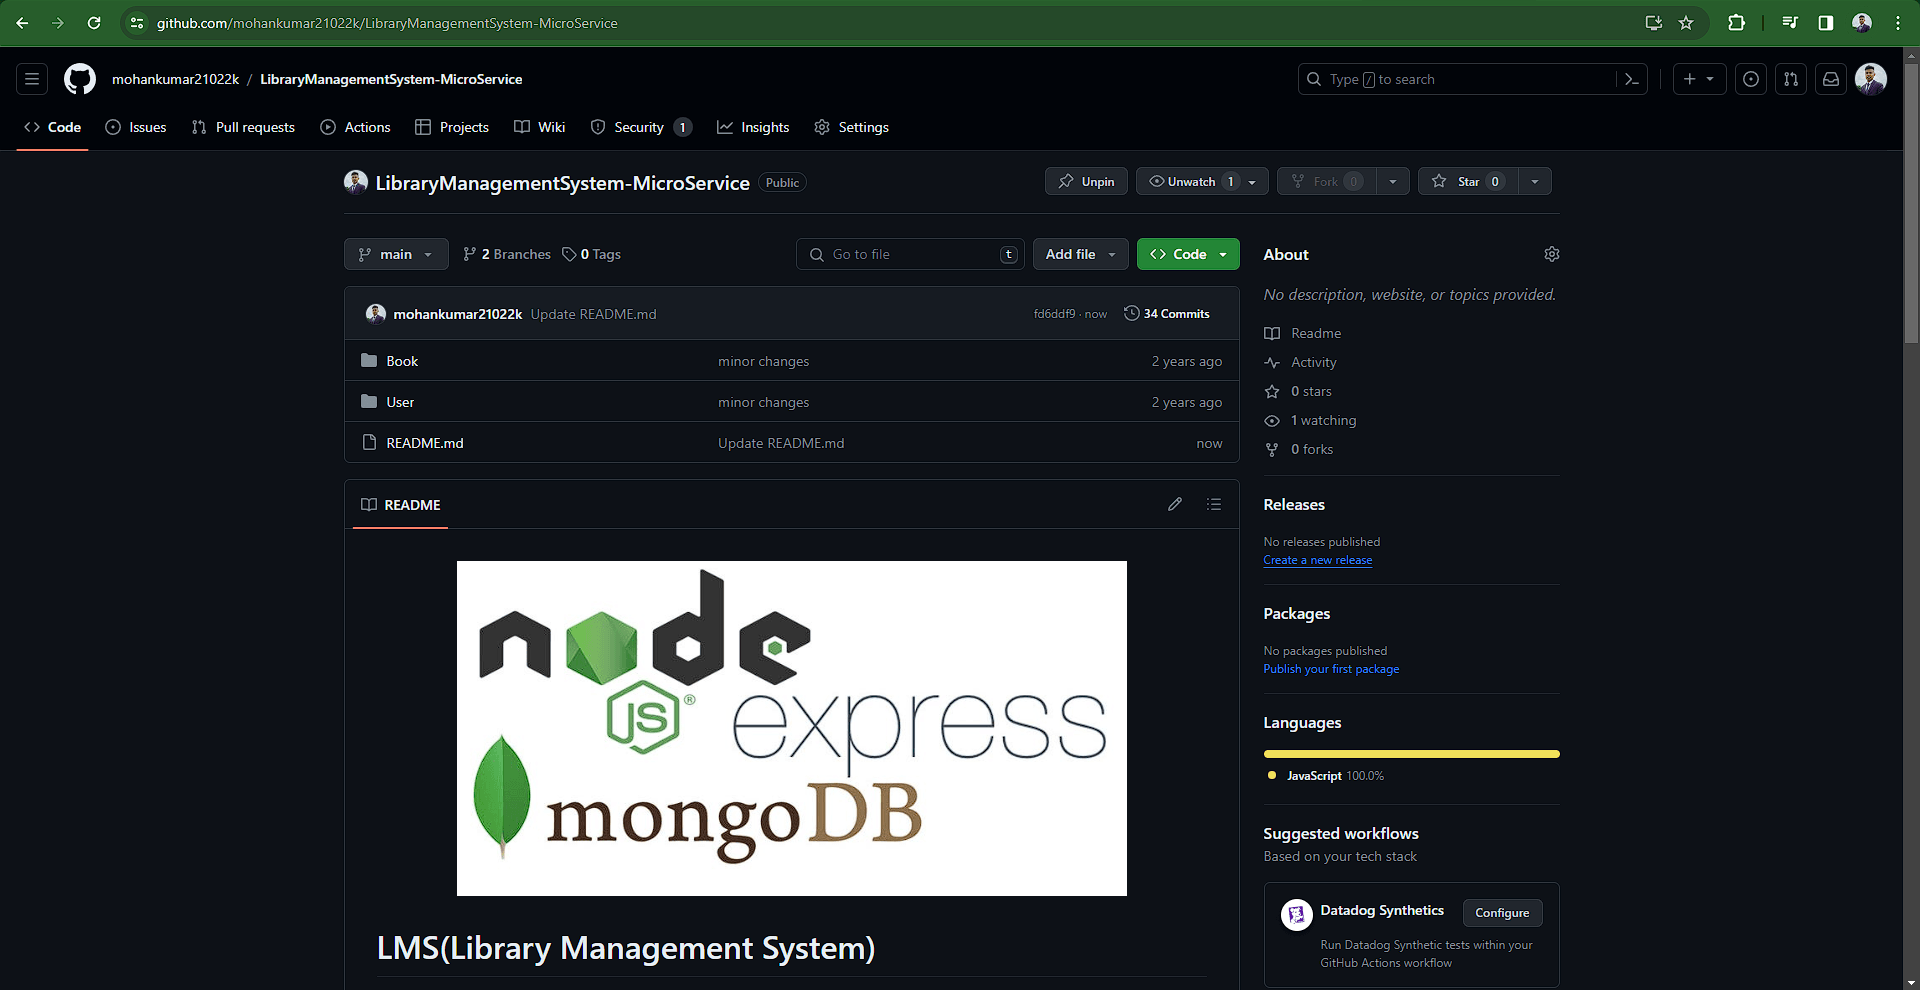Click the JavaScript language bar
Screen dimensions: 1920x990
[x=1411, y=754]
